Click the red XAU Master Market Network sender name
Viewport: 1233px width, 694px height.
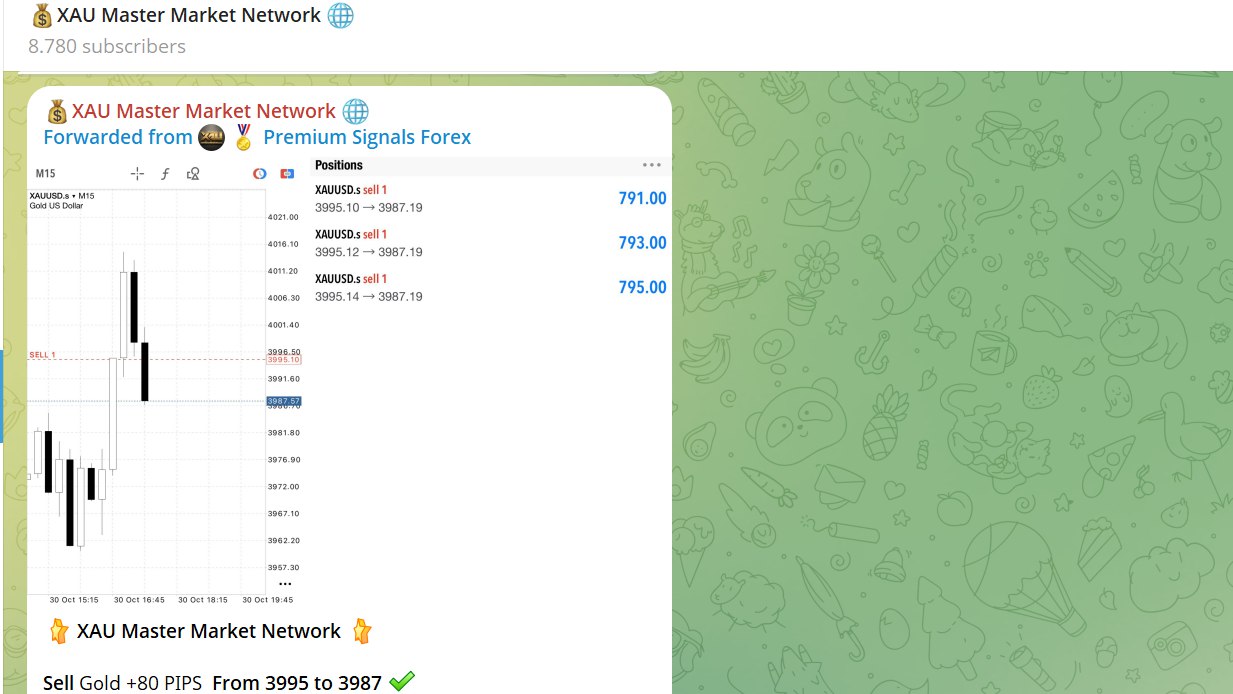pyautogui.click(x=204, y=111)
